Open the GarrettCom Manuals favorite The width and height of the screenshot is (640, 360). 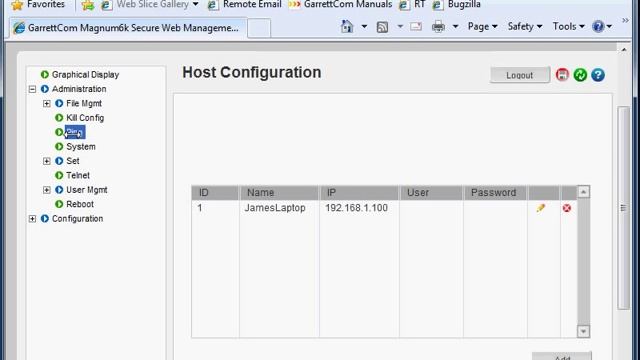pyautogui.click(x=340, y=5)
